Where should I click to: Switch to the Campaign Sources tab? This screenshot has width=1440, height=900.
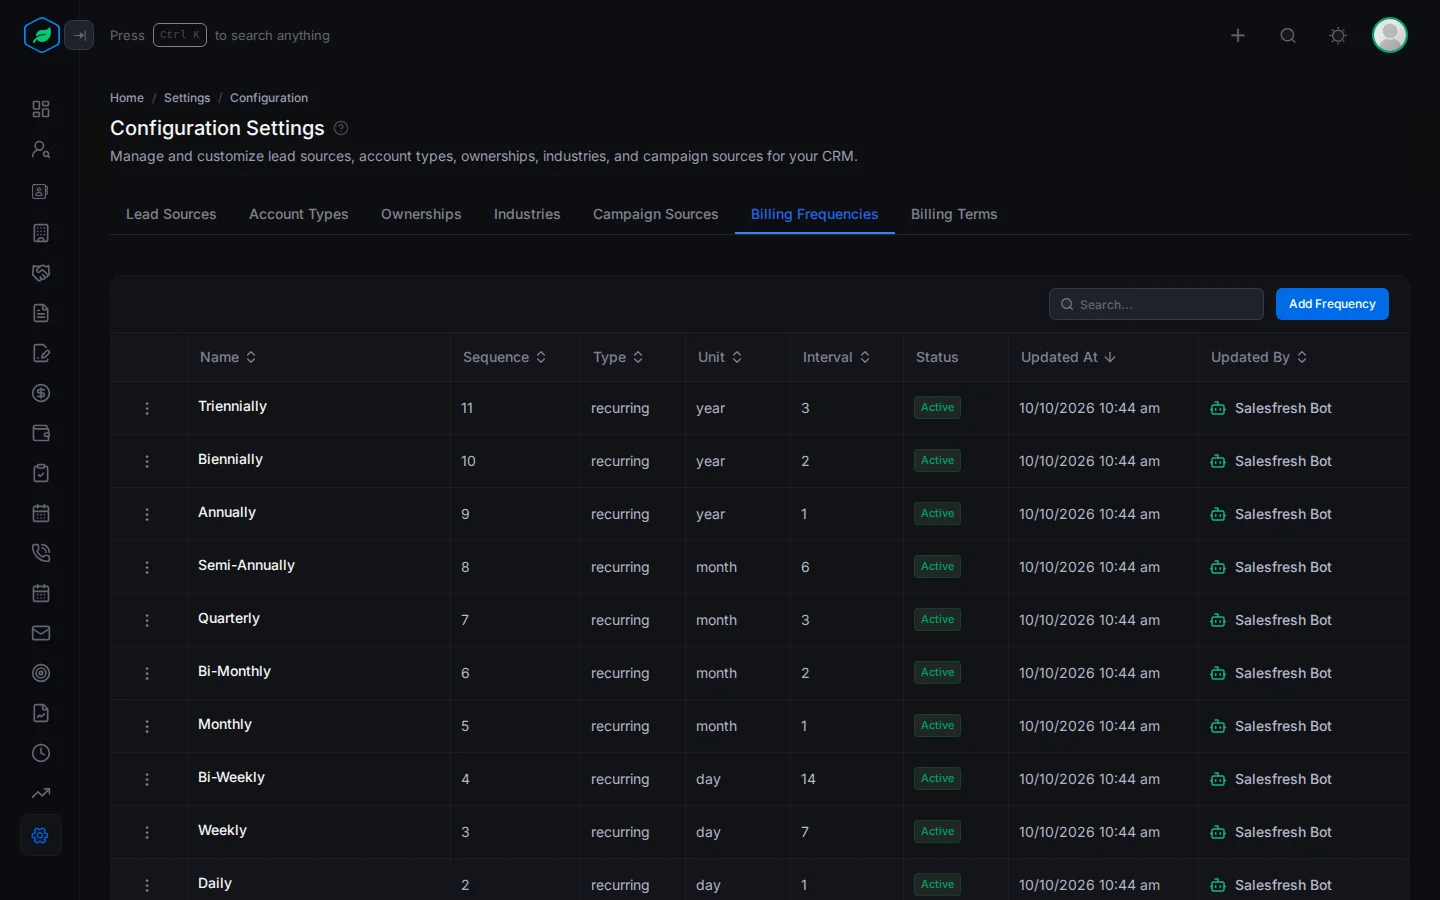pyautogui.click(x=656, y=214)
